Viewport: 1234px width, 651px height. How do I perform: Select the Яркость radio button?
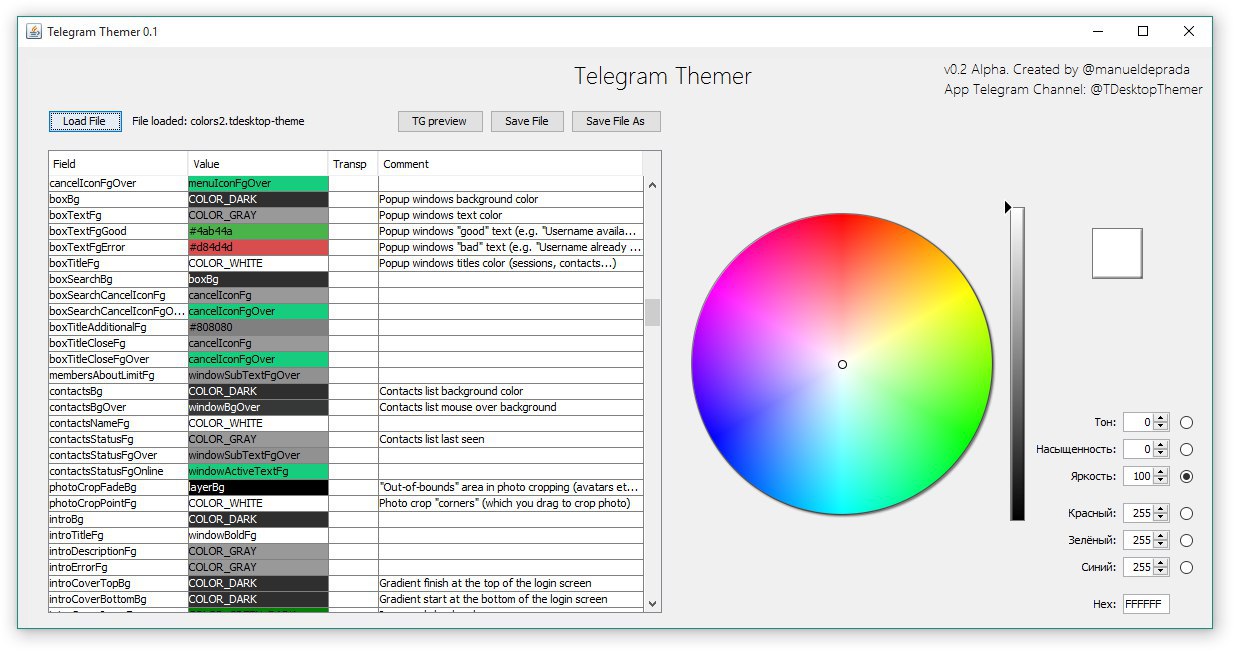coord(1186,476)
